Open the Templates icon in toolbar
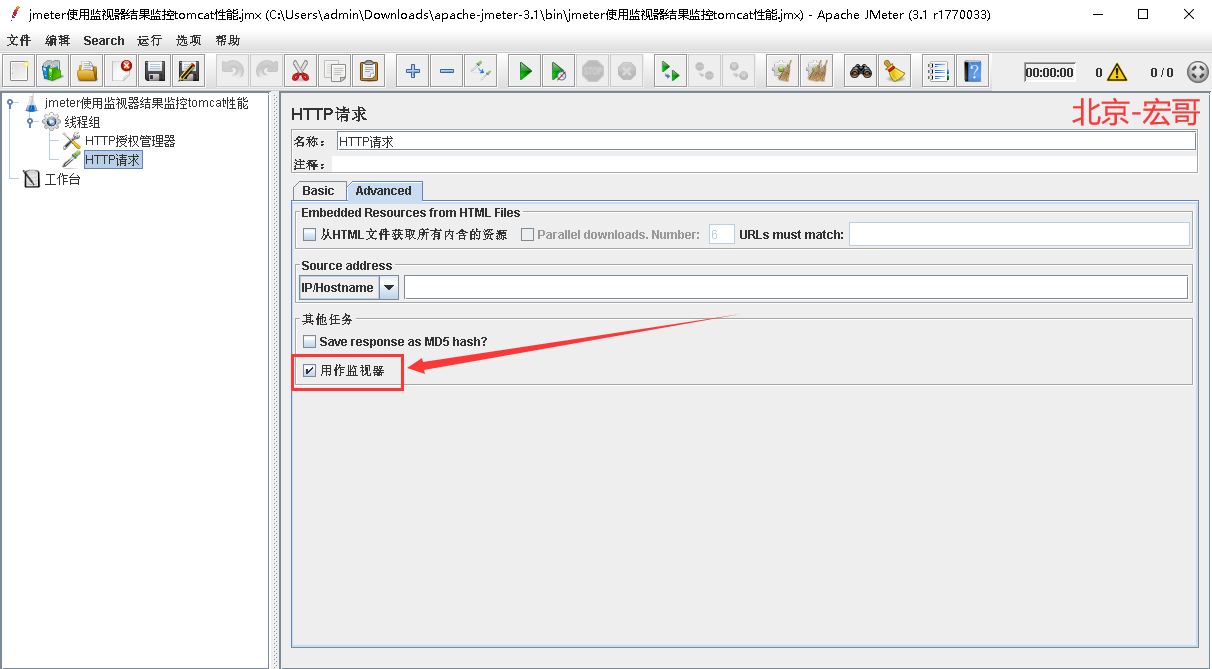 click(53, 71)
